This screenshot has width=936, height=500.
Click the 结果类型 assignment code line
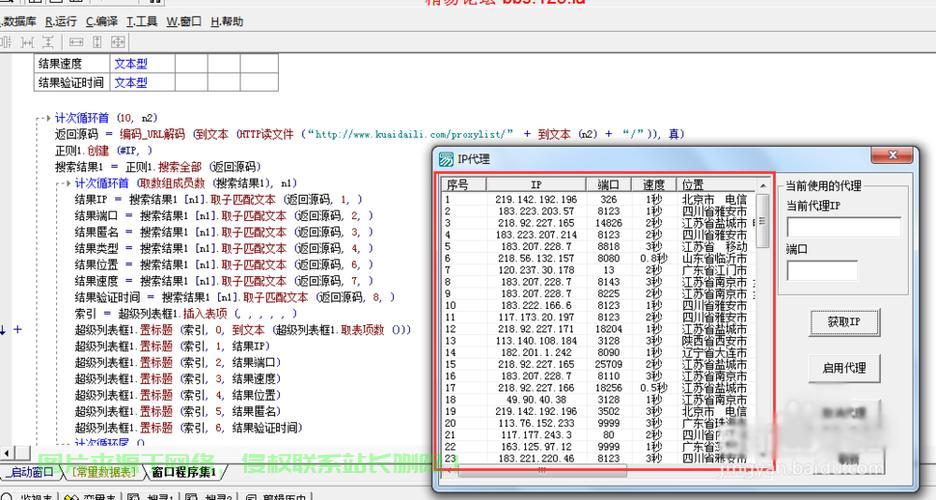coord(224,248)
